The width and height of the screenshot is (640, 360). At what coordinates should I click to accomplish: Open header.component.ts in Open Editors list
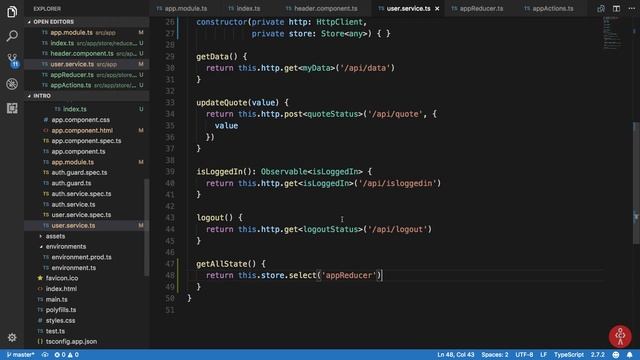coord(87,53)
